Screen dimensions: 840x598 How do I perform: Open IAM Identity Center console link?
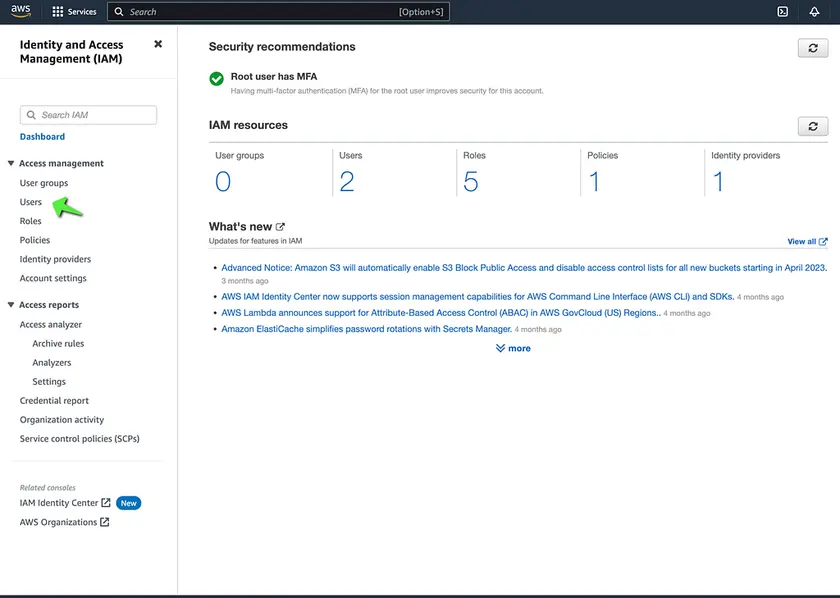[x=59, y=503]
